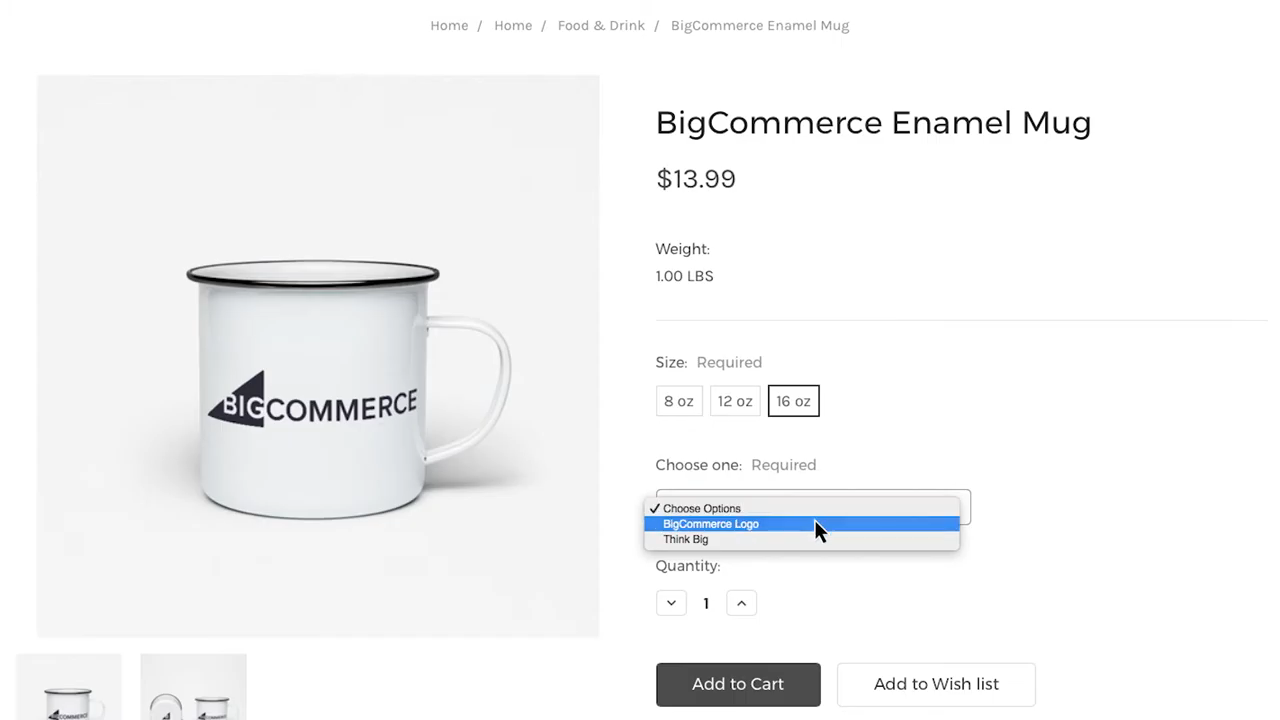Click the Add to Wish list button
This screenshot has height=720, width=1280.
936,684
